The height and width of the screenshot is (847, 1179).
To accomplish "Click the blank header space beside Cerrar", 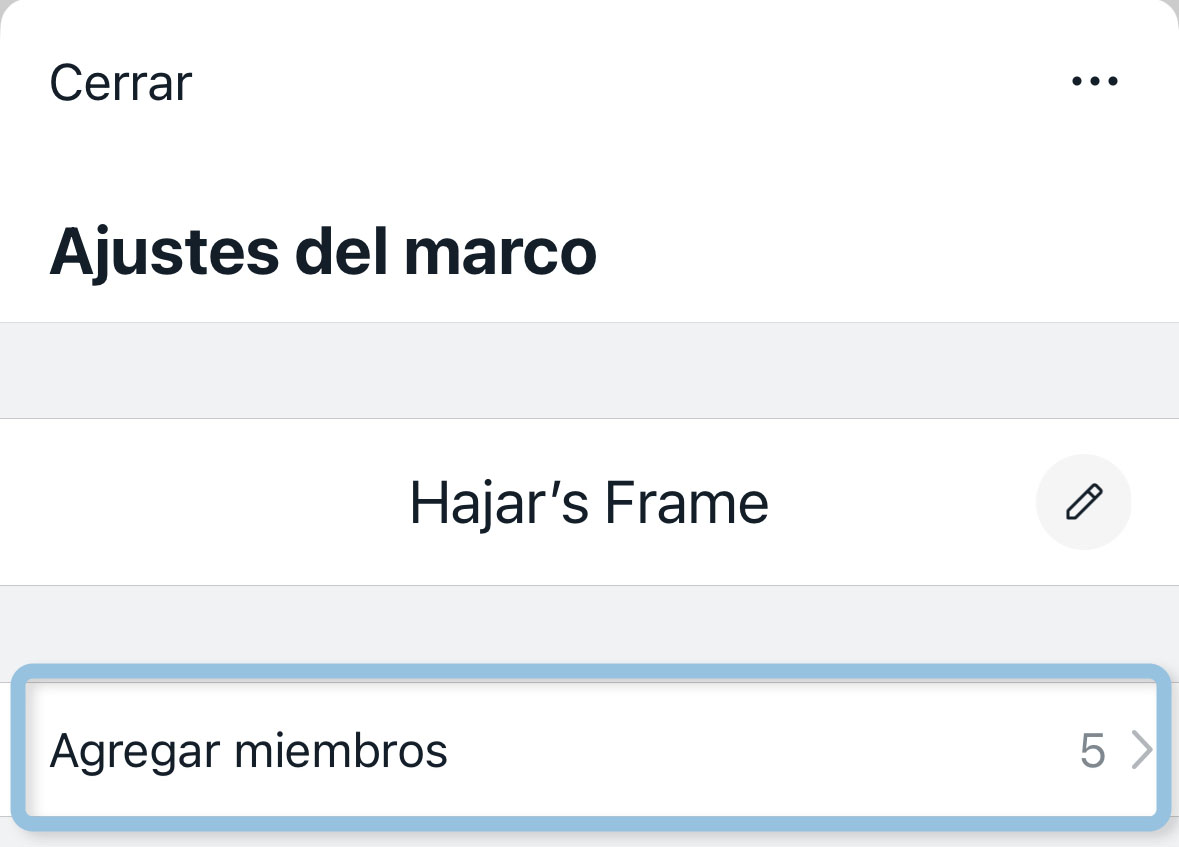I will pos(600,82).
